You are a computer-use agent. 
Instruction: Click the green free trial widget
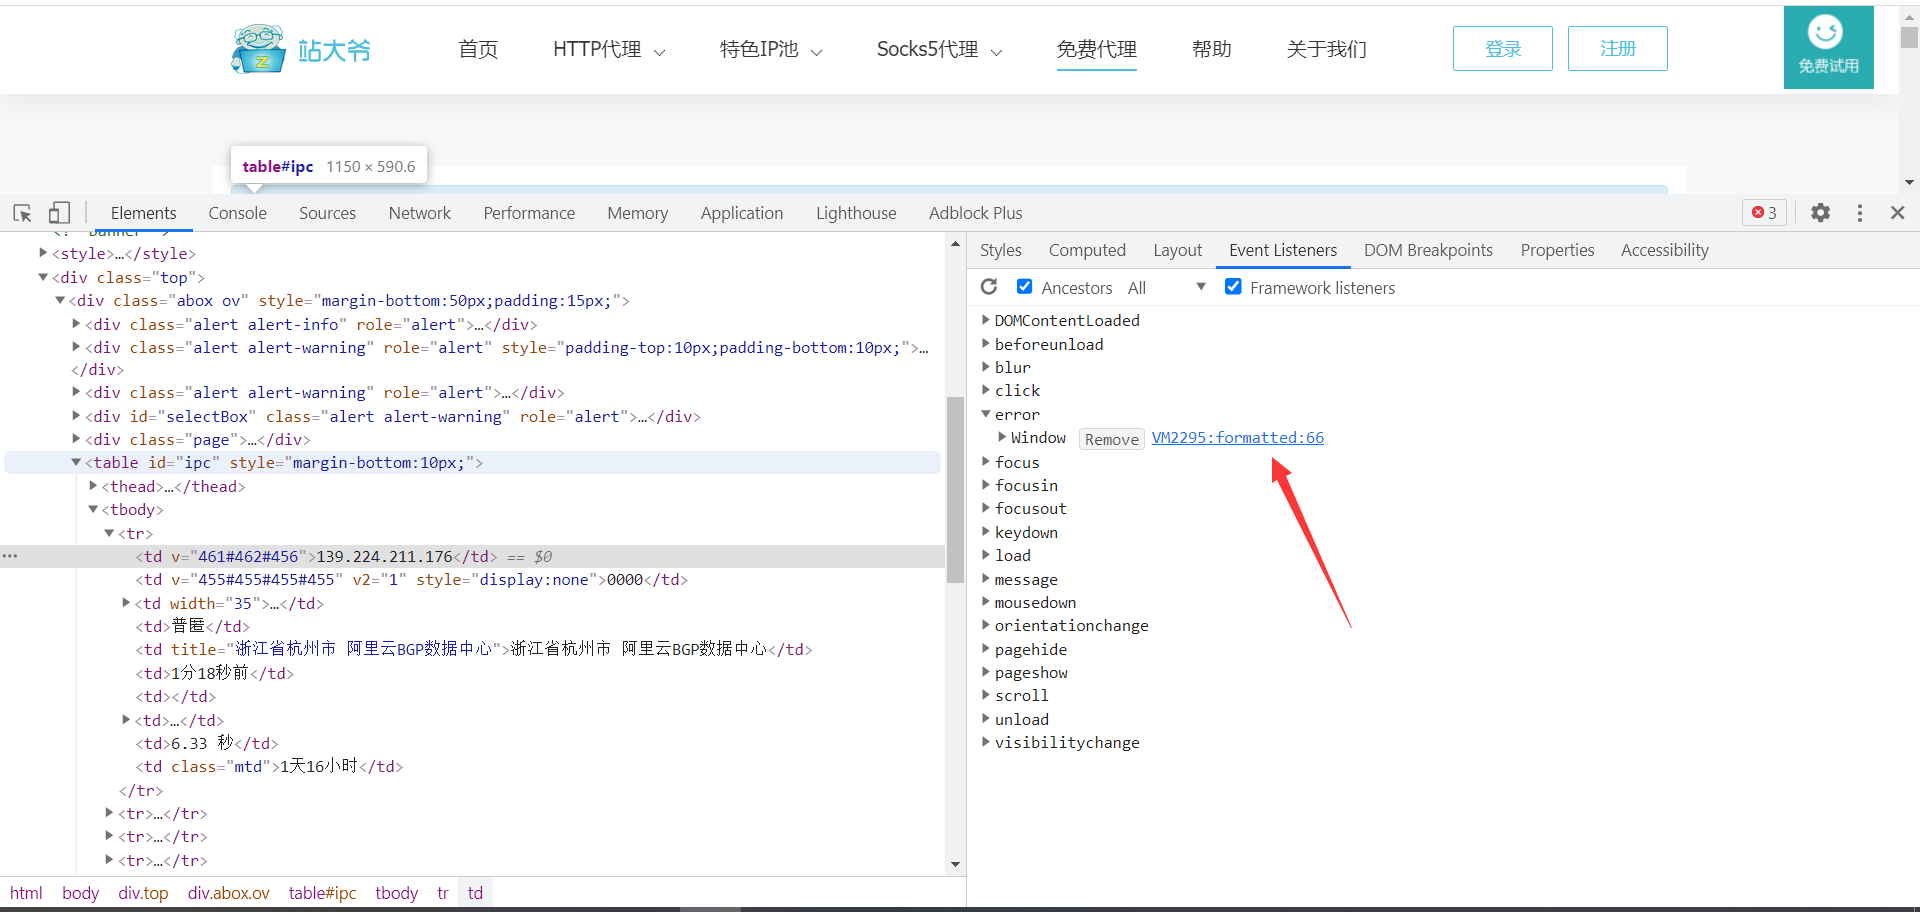click(x=1828, y=48)
